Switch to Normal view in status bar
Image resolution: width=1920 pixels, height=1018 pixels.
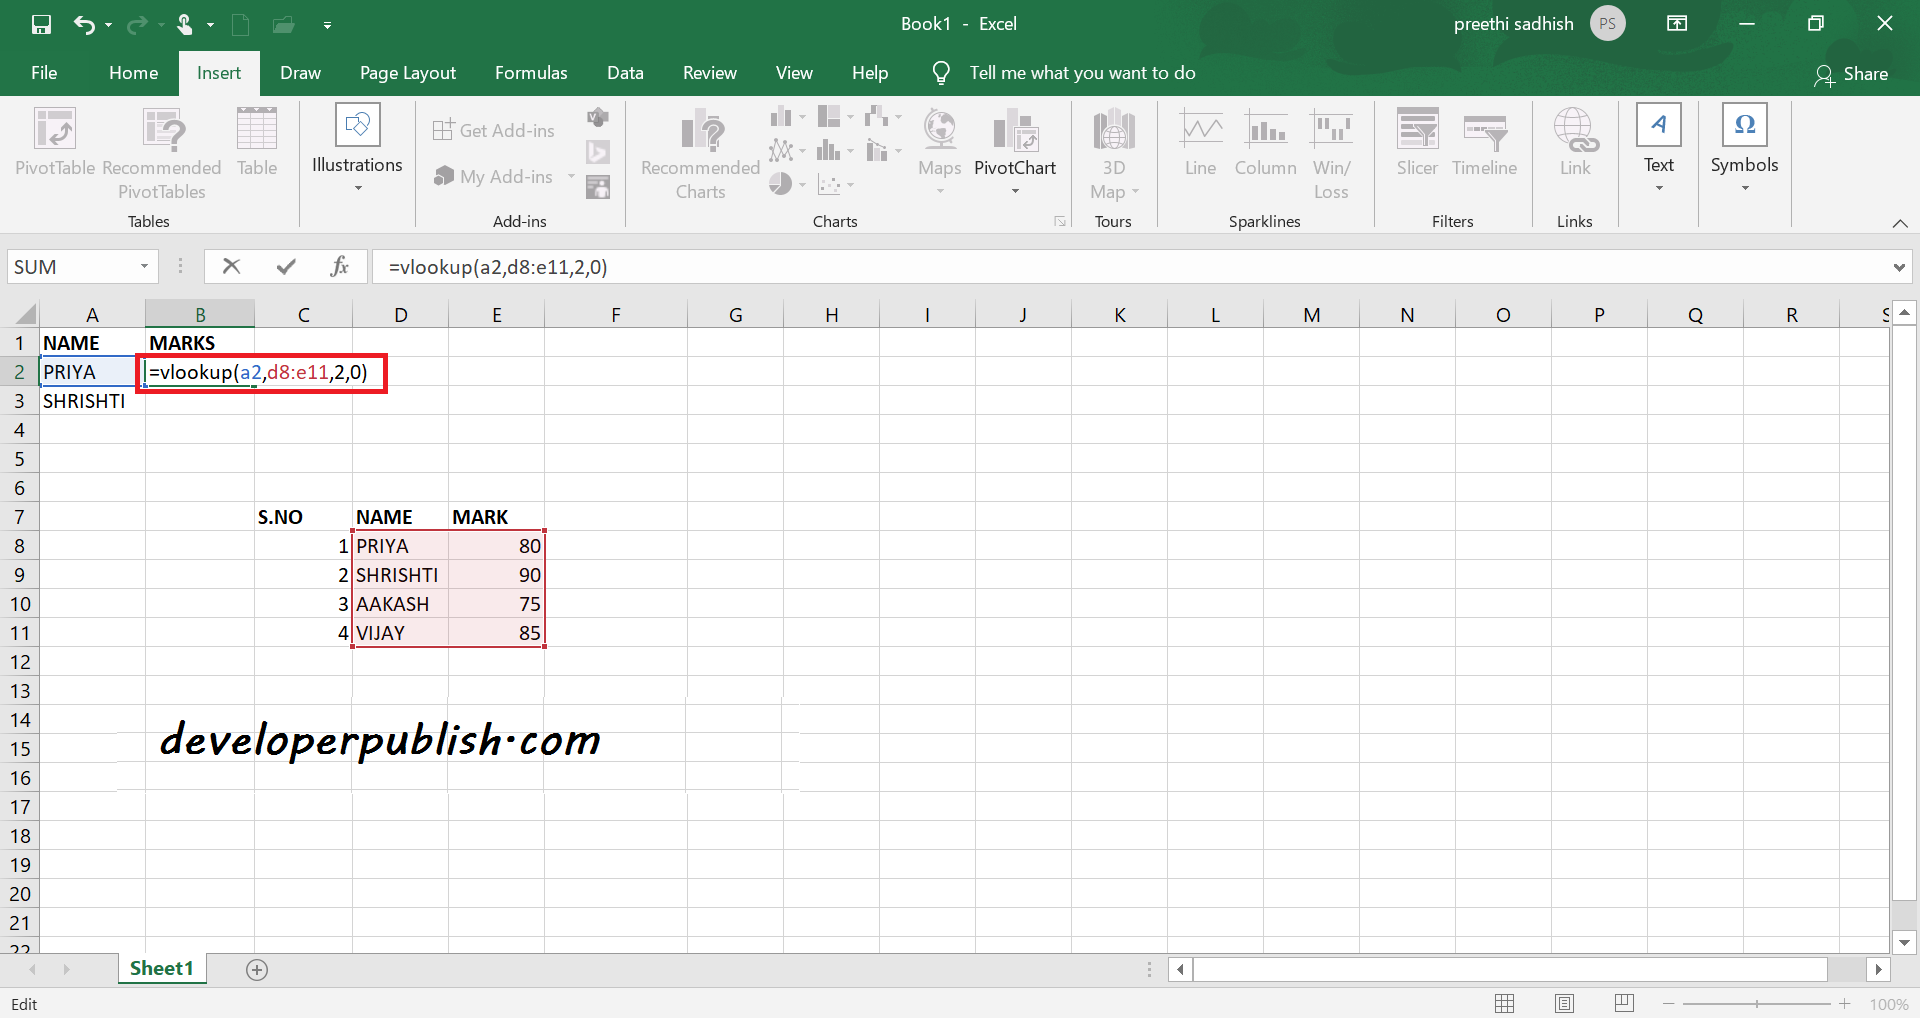point(1504,1003)
